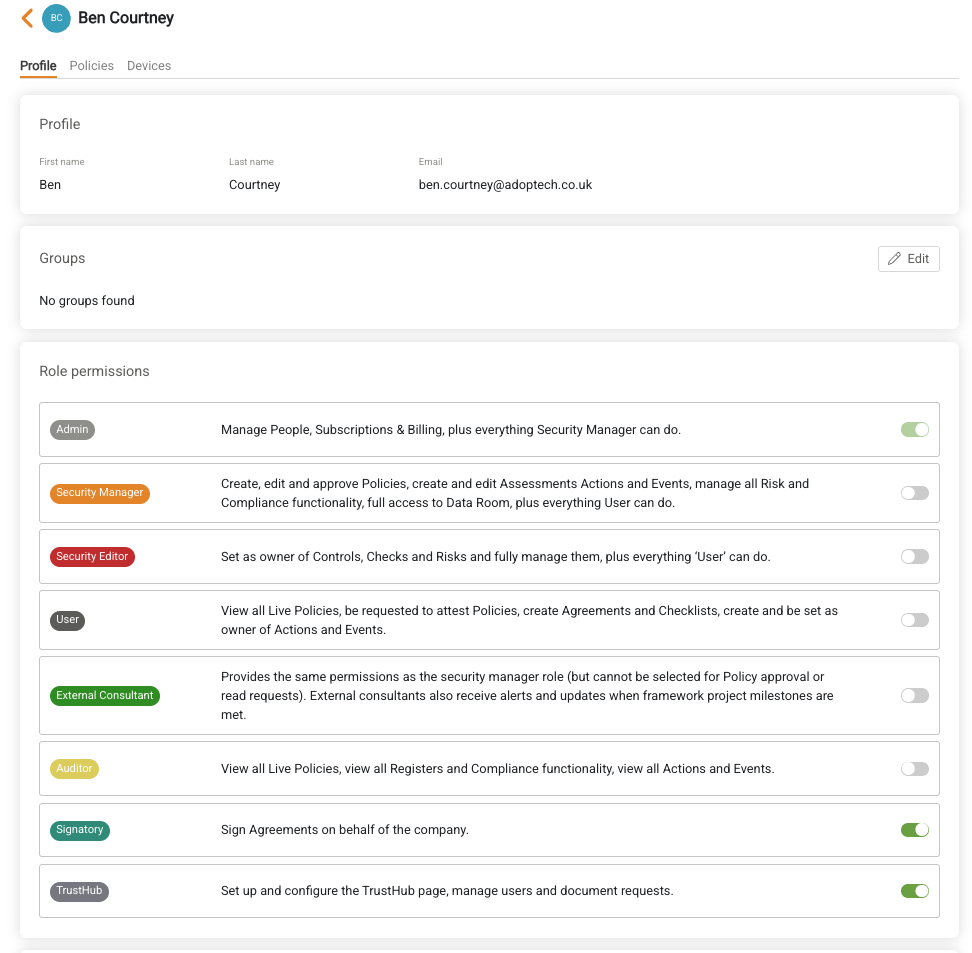Open the Devices tab
The width and height of the screenshot is (972, 953).
[149, 66]
